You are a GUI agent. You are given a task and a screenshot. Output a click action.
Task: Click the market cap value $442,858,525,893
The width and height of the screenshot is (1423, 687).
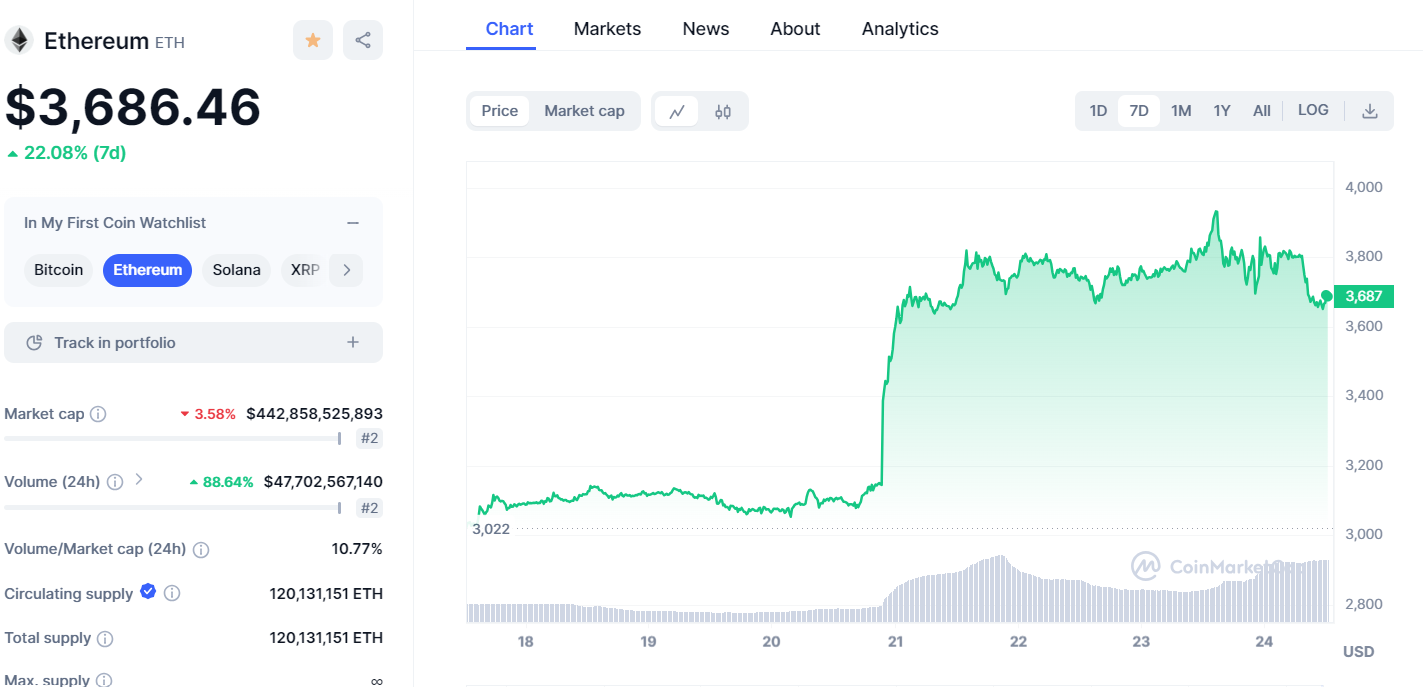coord(315,414)
